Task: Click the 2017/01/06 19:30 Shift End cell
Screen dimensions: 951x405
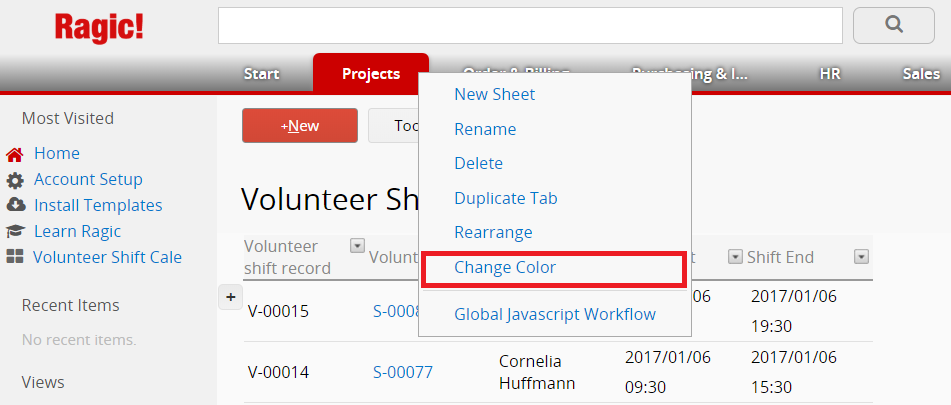Action: [x=794, y=312]
